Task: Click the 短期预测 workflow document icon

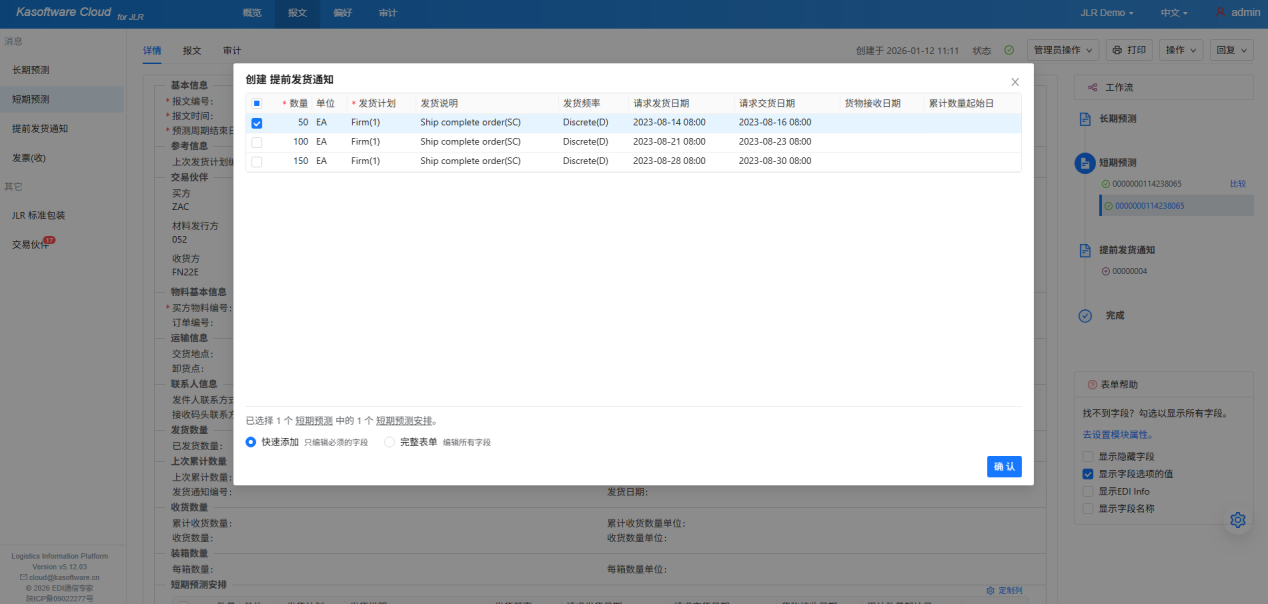Action: coord(1085,163)
